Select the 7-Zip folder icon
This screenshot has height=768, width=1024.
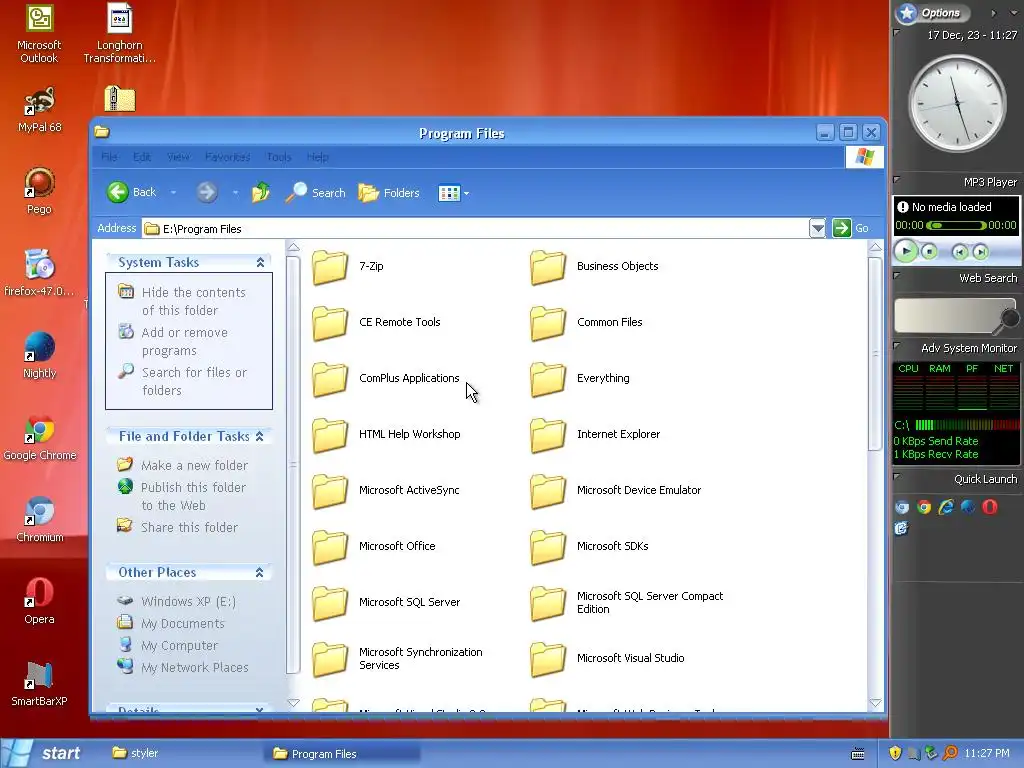point(330,266)
